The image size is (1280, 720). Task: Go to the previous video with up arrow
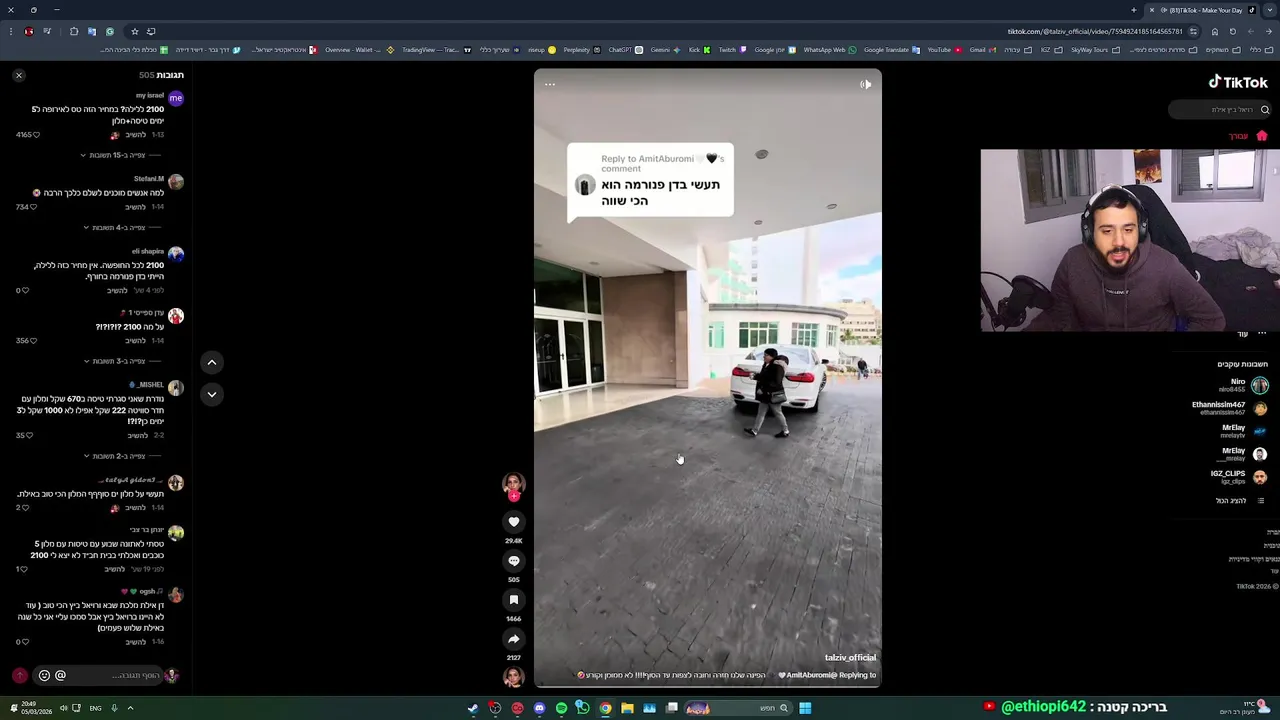tap(212, 362)
